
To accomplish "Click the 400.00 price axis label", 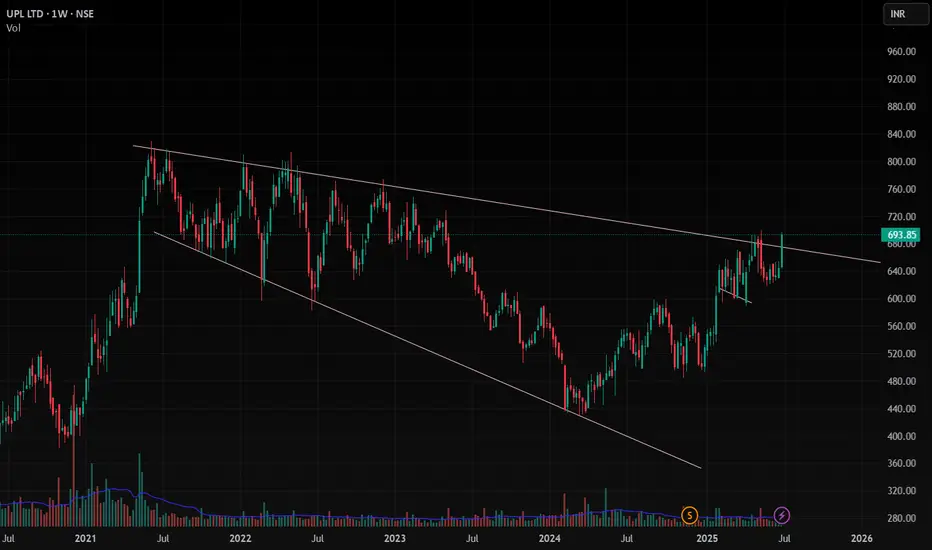I will (x=901, y=436).
